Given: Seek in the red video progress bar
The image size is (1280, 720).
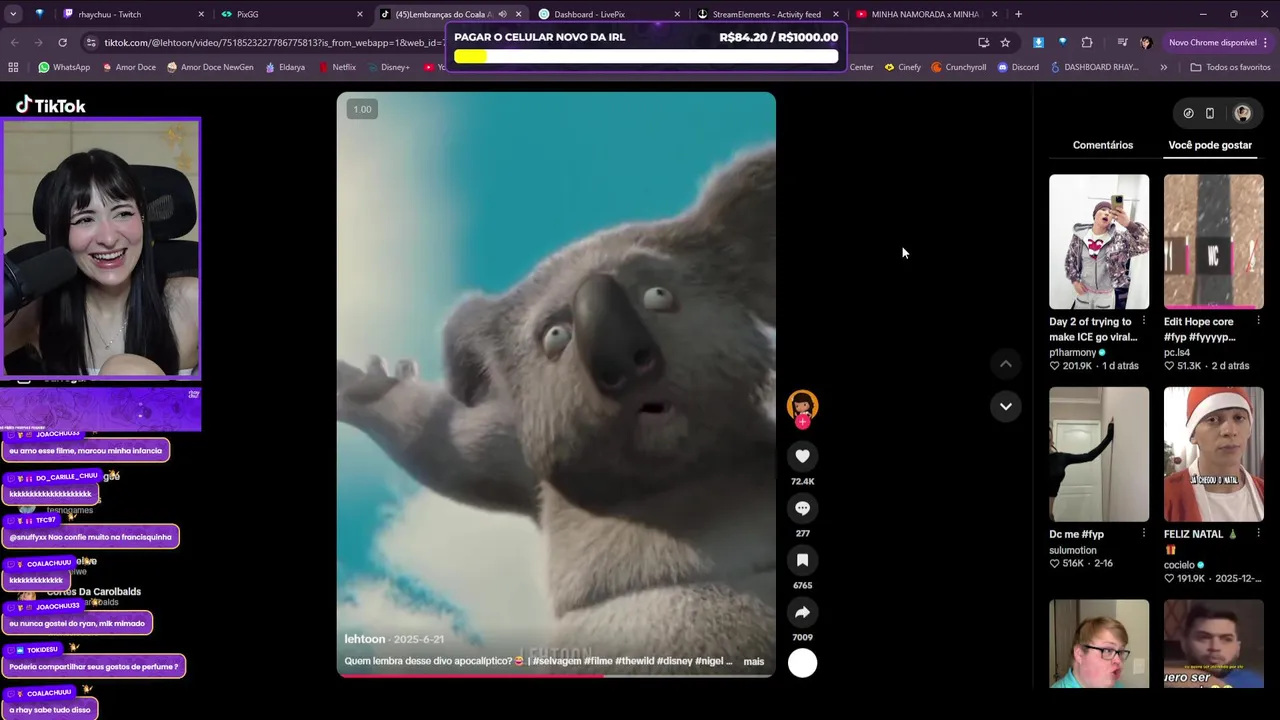Looking at the screenshot, I should point(556,675).
